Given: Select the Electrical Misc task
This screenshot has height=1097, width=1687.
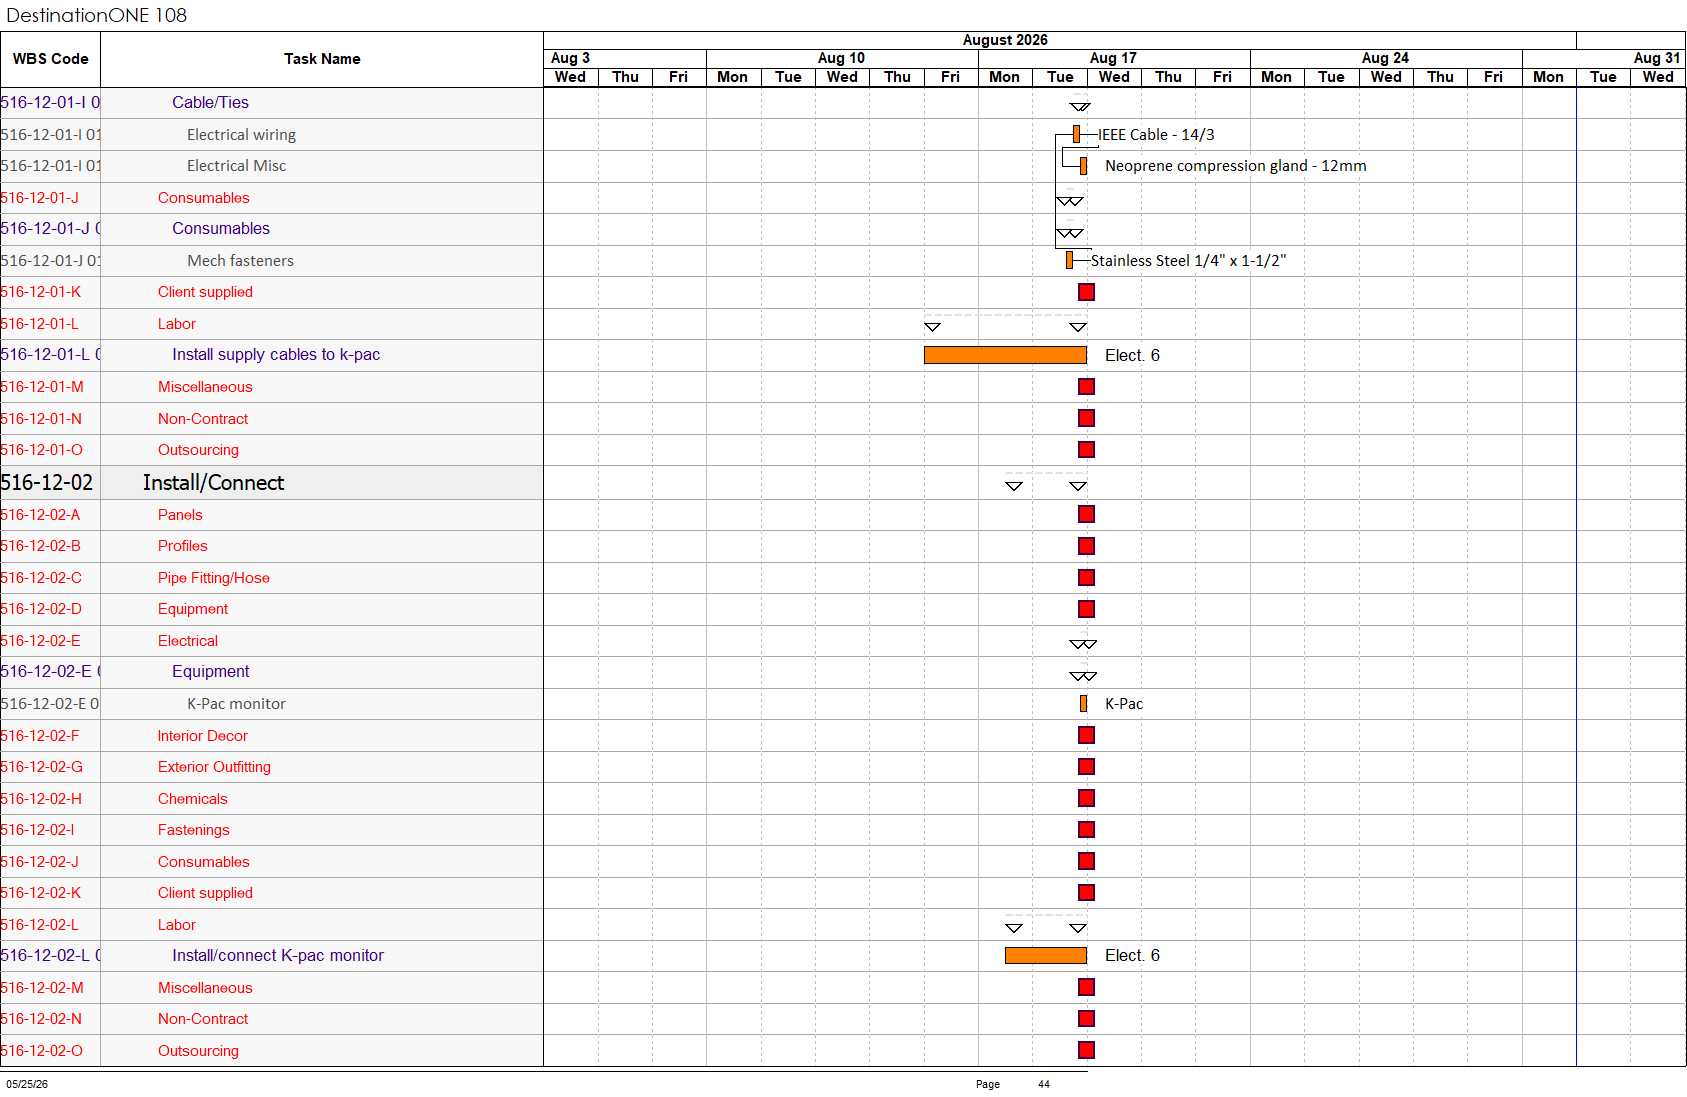Looking at the screenshot, I should (x=236, y=166).
